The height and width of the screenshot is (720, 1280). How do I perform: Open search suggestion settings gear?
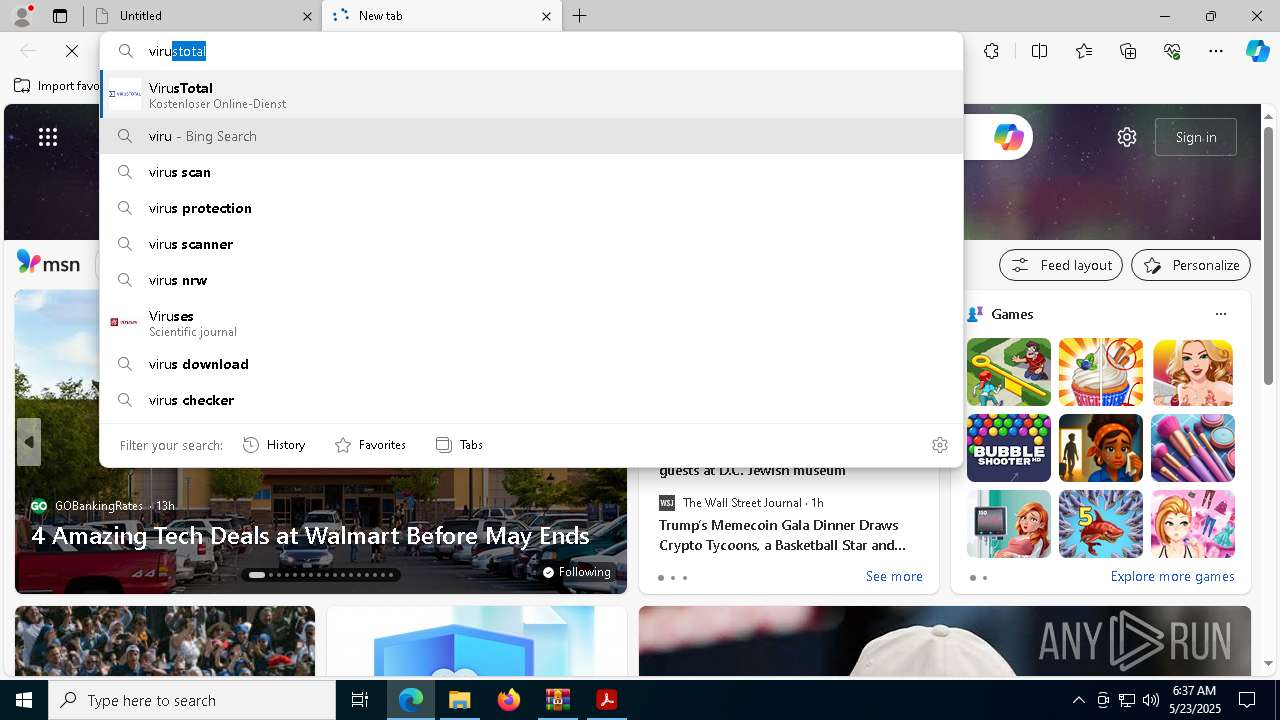pyautogui.click(x=939, y=445)
